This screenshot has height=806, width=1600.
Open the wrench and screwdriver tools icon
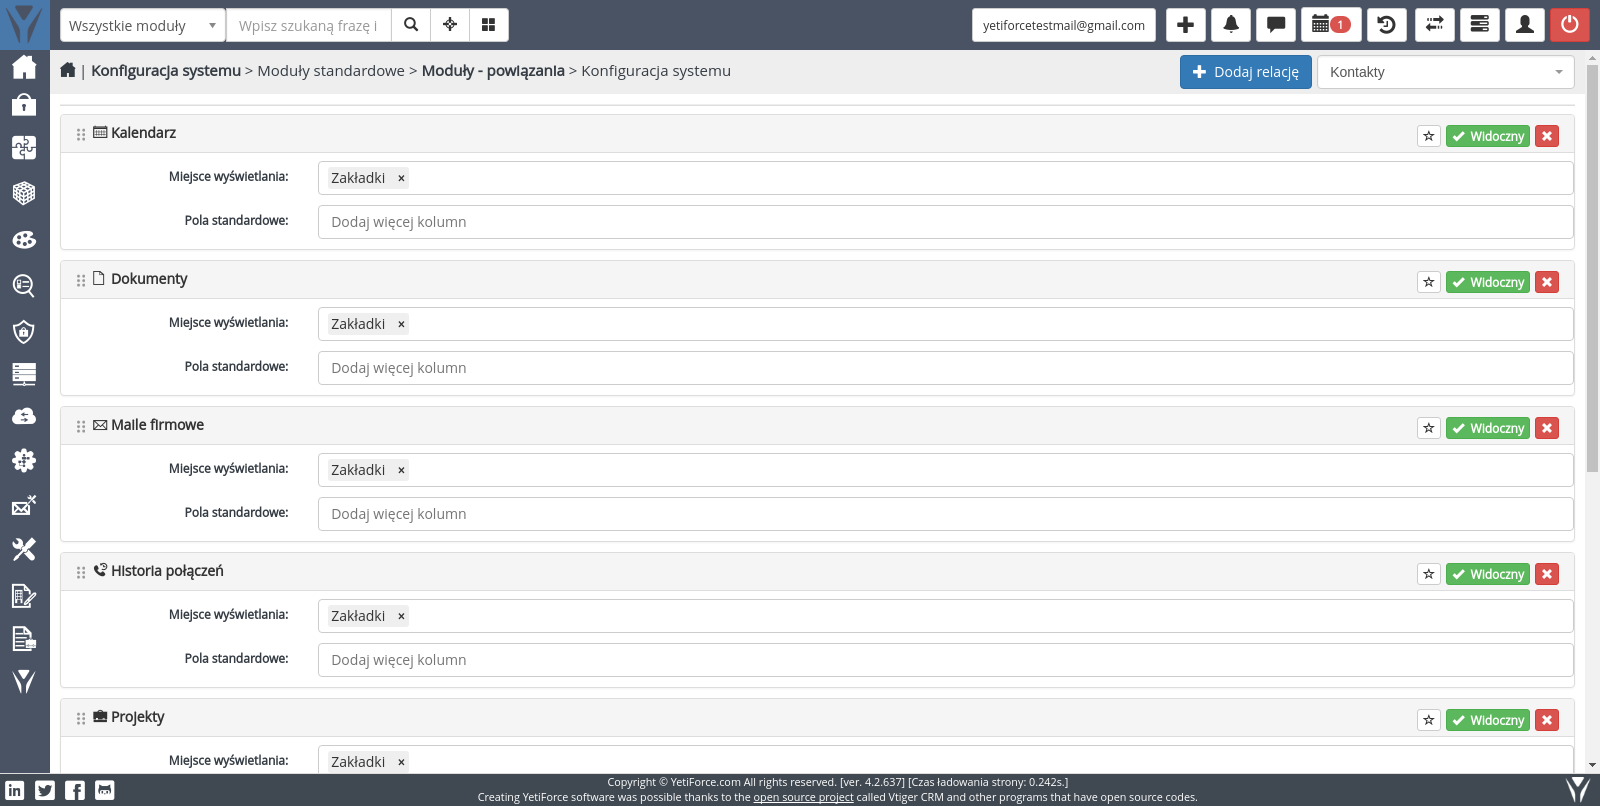point(24,549)
